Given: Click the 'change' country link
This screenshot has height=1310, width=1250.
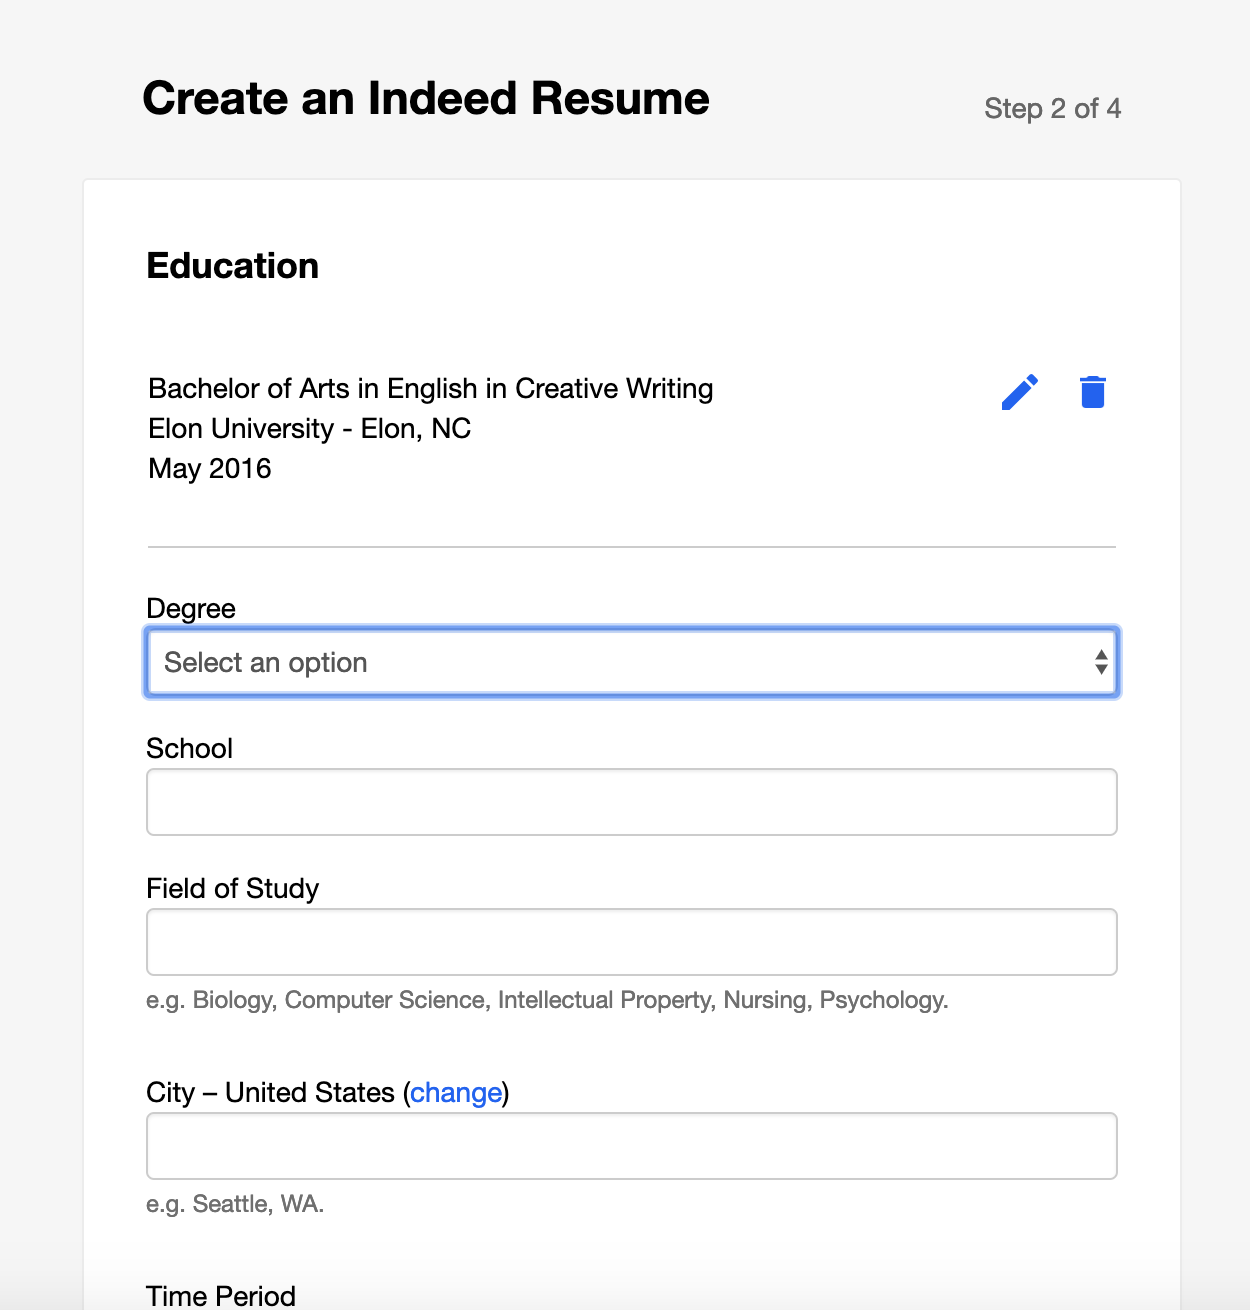Looking at the screenshot, I should coord(456,1092).
